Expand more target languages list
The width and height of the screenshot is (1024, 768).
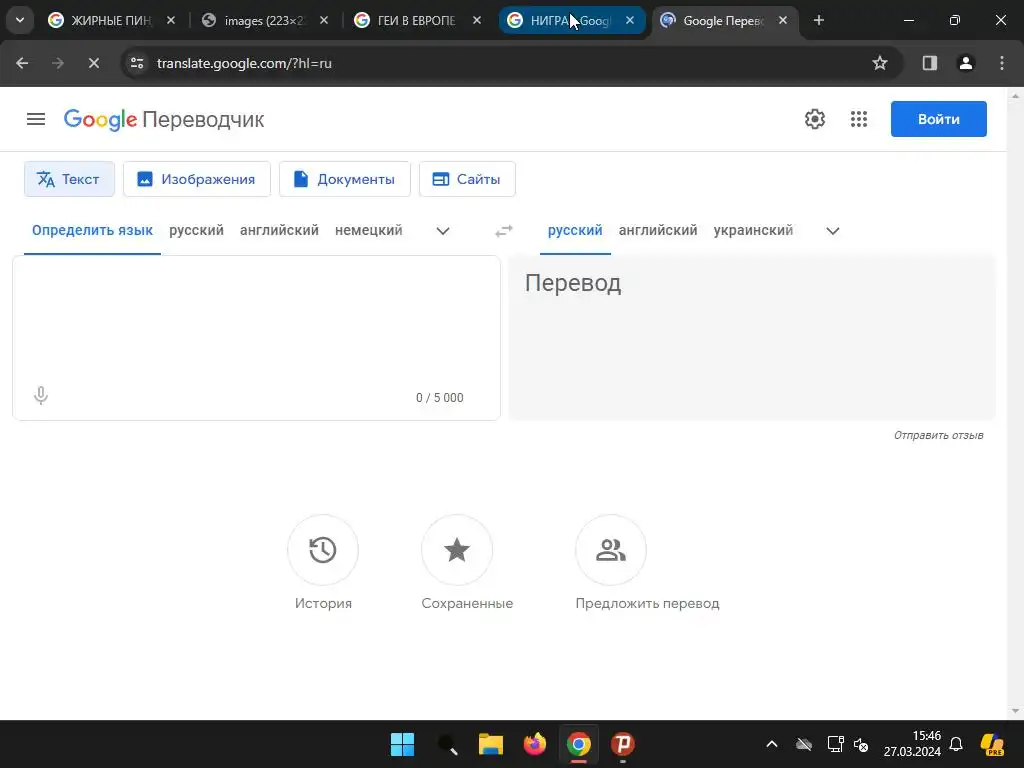tap(833, 231)
